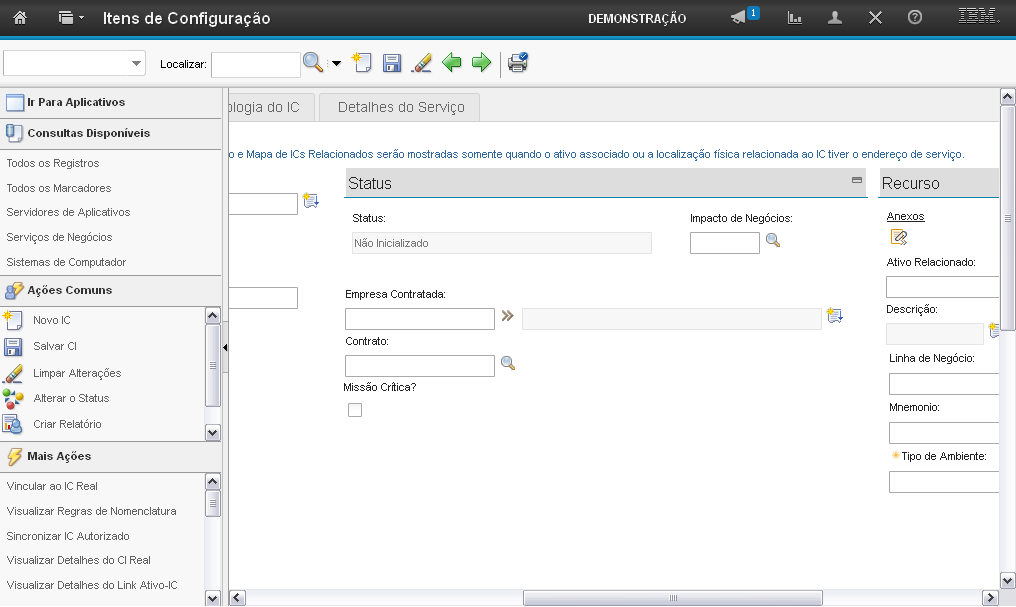Image resolution: width=1016 pixels, height=607 pixels.
Task: Go to previous record with green arrow
Action: pyautogui.click(x=452, y=63)
